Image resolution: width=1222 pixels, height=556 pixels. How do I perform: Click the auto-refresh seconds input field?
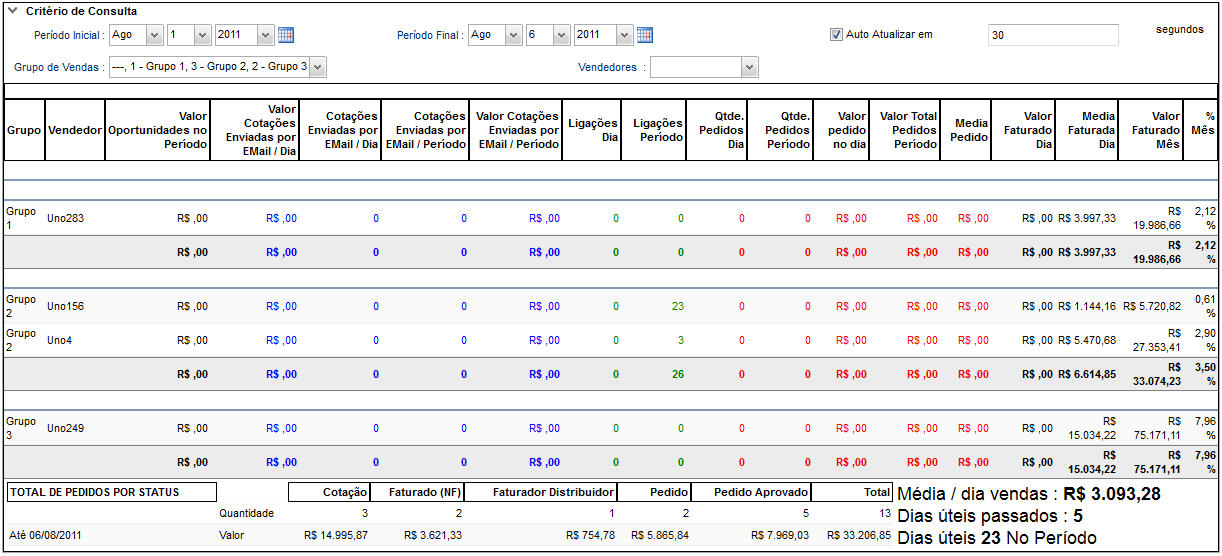1052,35
